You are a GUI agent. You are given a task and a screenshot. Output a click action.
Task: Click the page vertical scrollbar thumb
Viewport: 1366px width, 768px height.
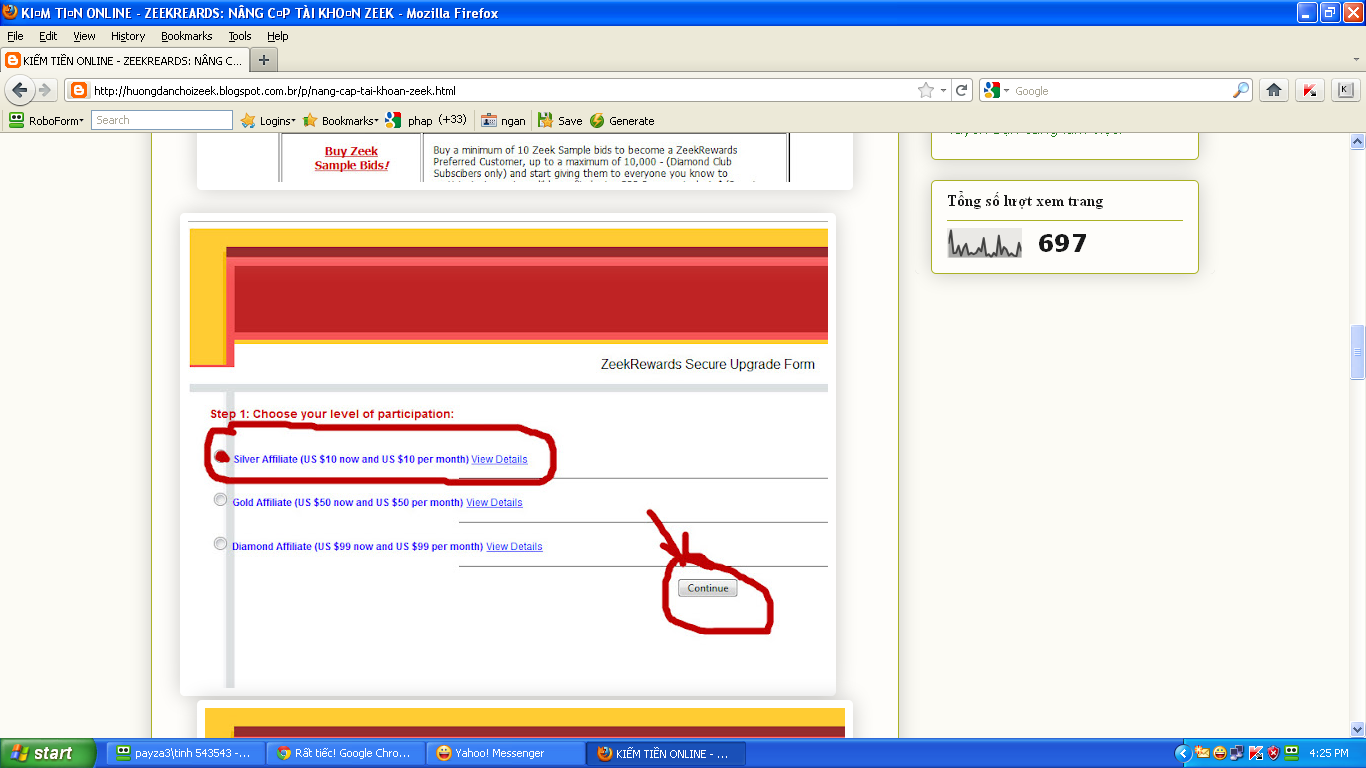1357,352
